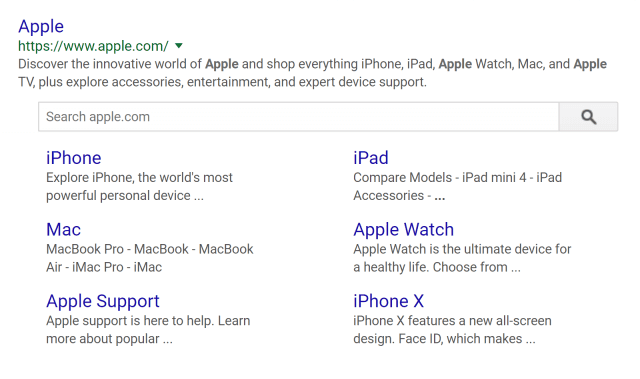Visit the Apple Watch sitelink
The height and width of the screenshot is (379, 640).
coord(403,230)
